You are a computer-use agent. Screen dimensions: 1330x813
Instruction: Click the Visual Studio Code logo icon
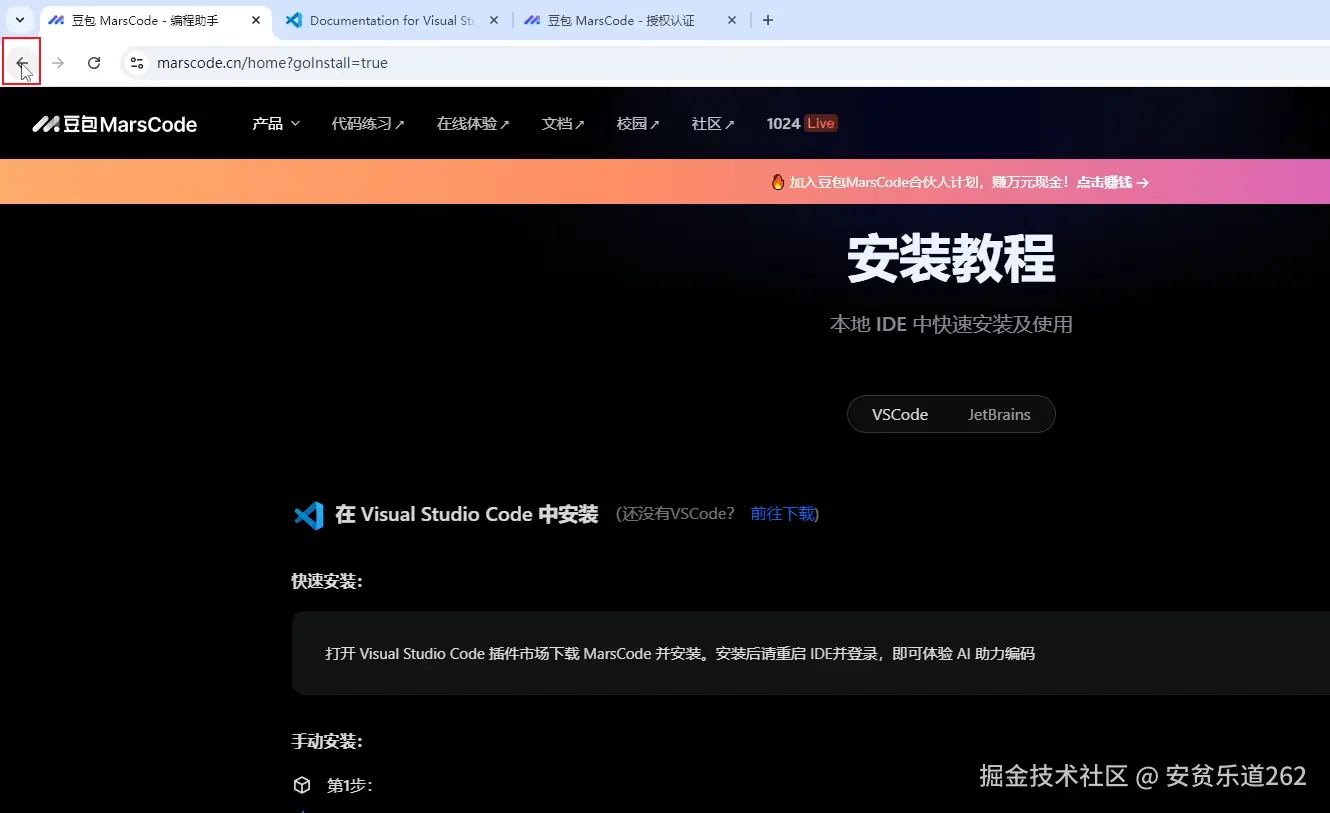click(x=309, y=515)
